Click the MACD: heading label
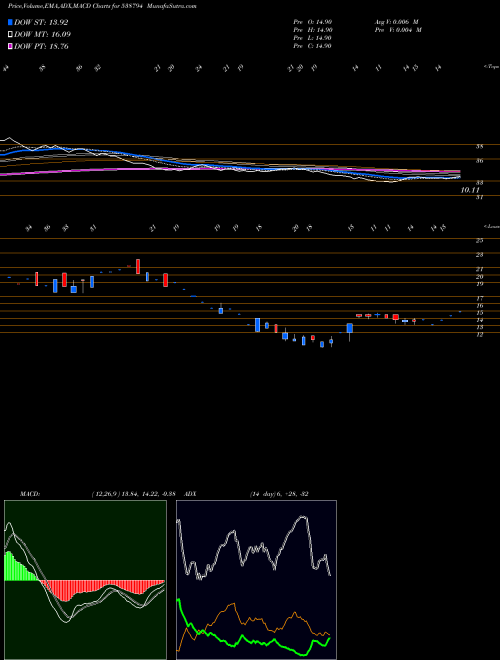This screenshot has height=660, width=500. tap(29, 494)
